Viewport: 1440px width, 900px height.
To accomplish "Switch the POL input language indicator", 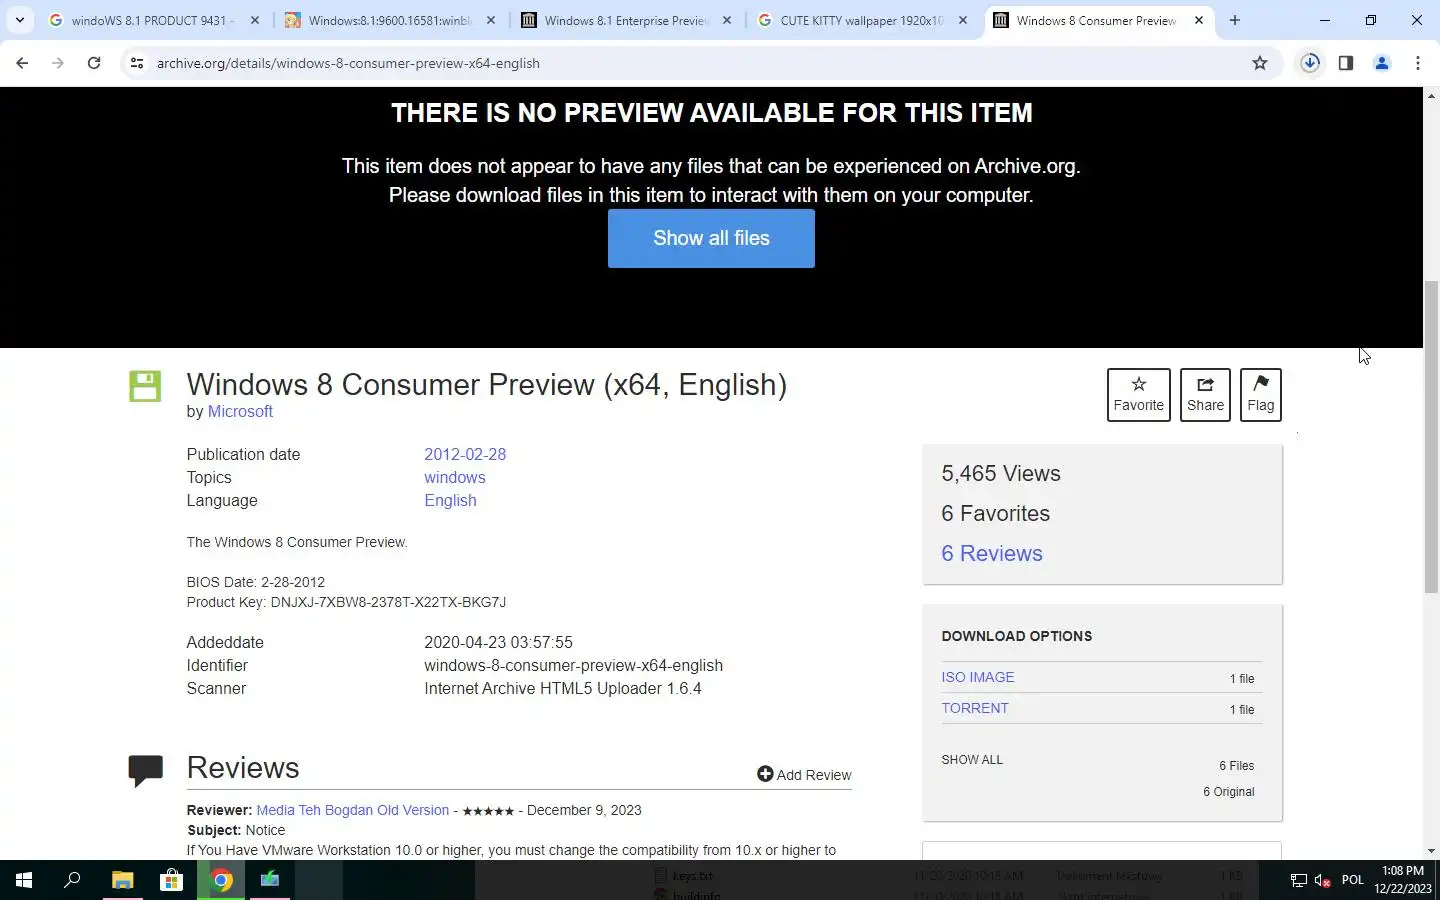I will pos(1353,880).
